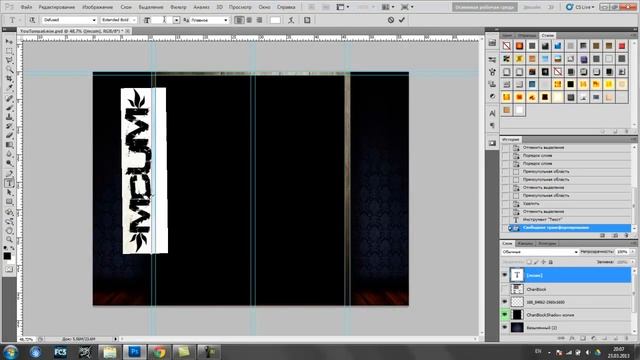Viewport: 640px width, 360px height.
Task: Select the Pen tool
Action: pos(9,174)
